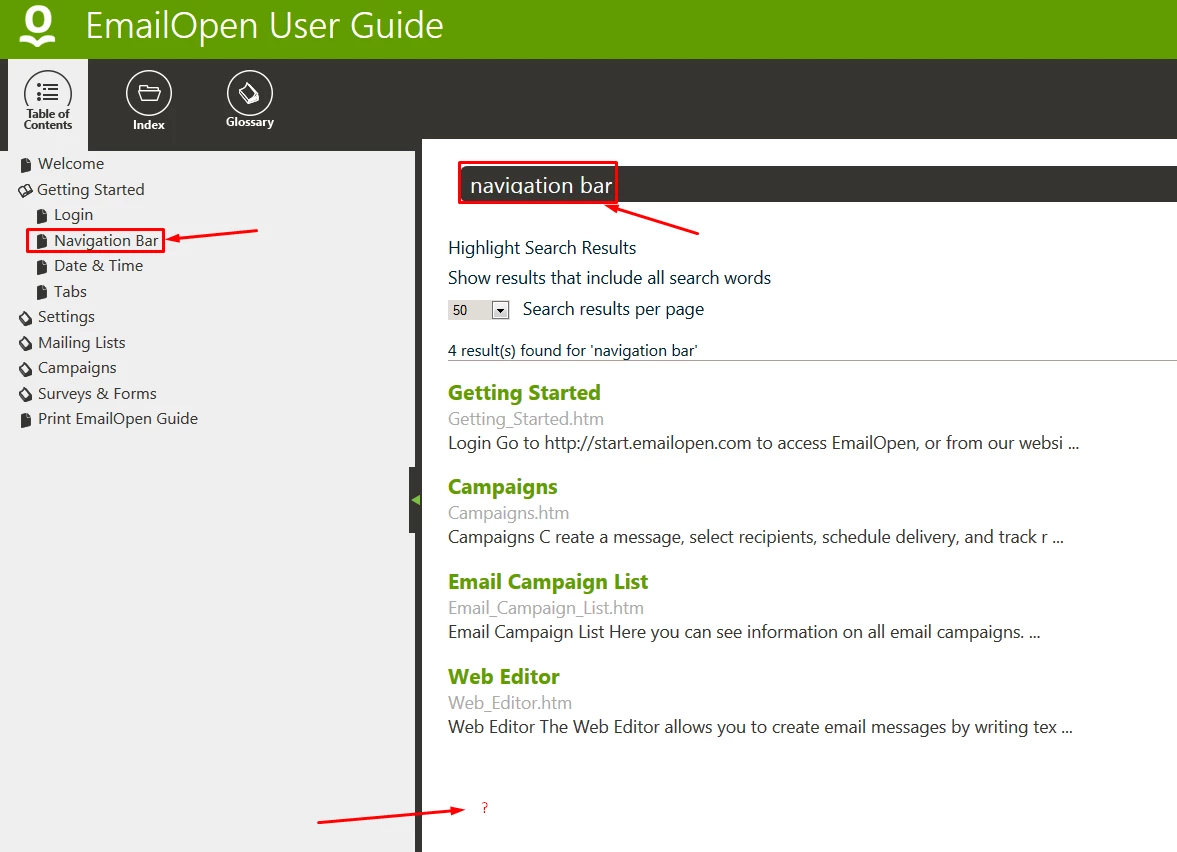
Task: Click the Login Go to start.emailopen.com snippet
Action: (x=763, y=443)
